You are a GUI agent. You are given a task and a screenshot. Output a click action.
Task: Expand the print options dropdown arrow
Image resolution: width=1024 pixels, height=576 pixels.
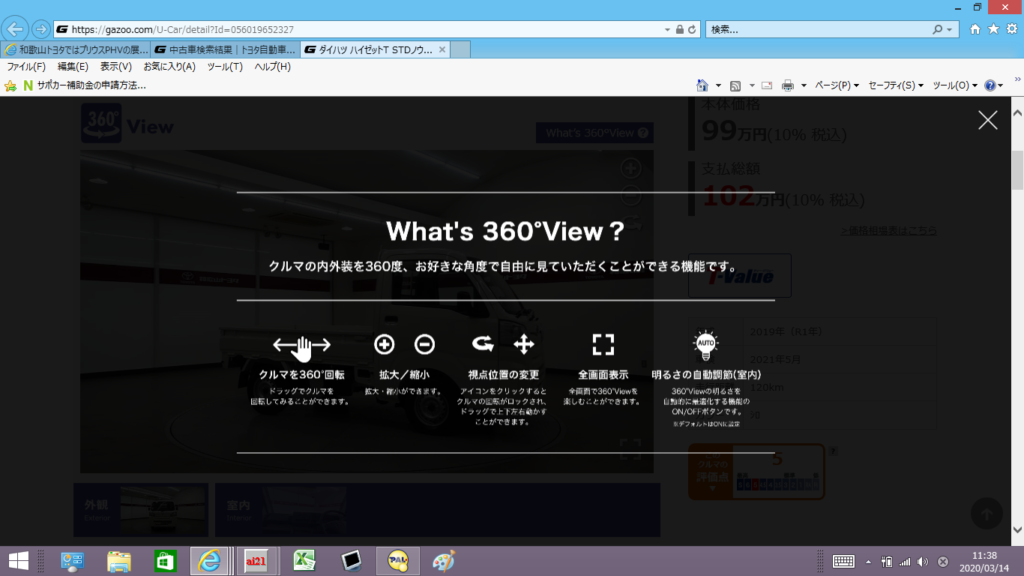[804, 86]
